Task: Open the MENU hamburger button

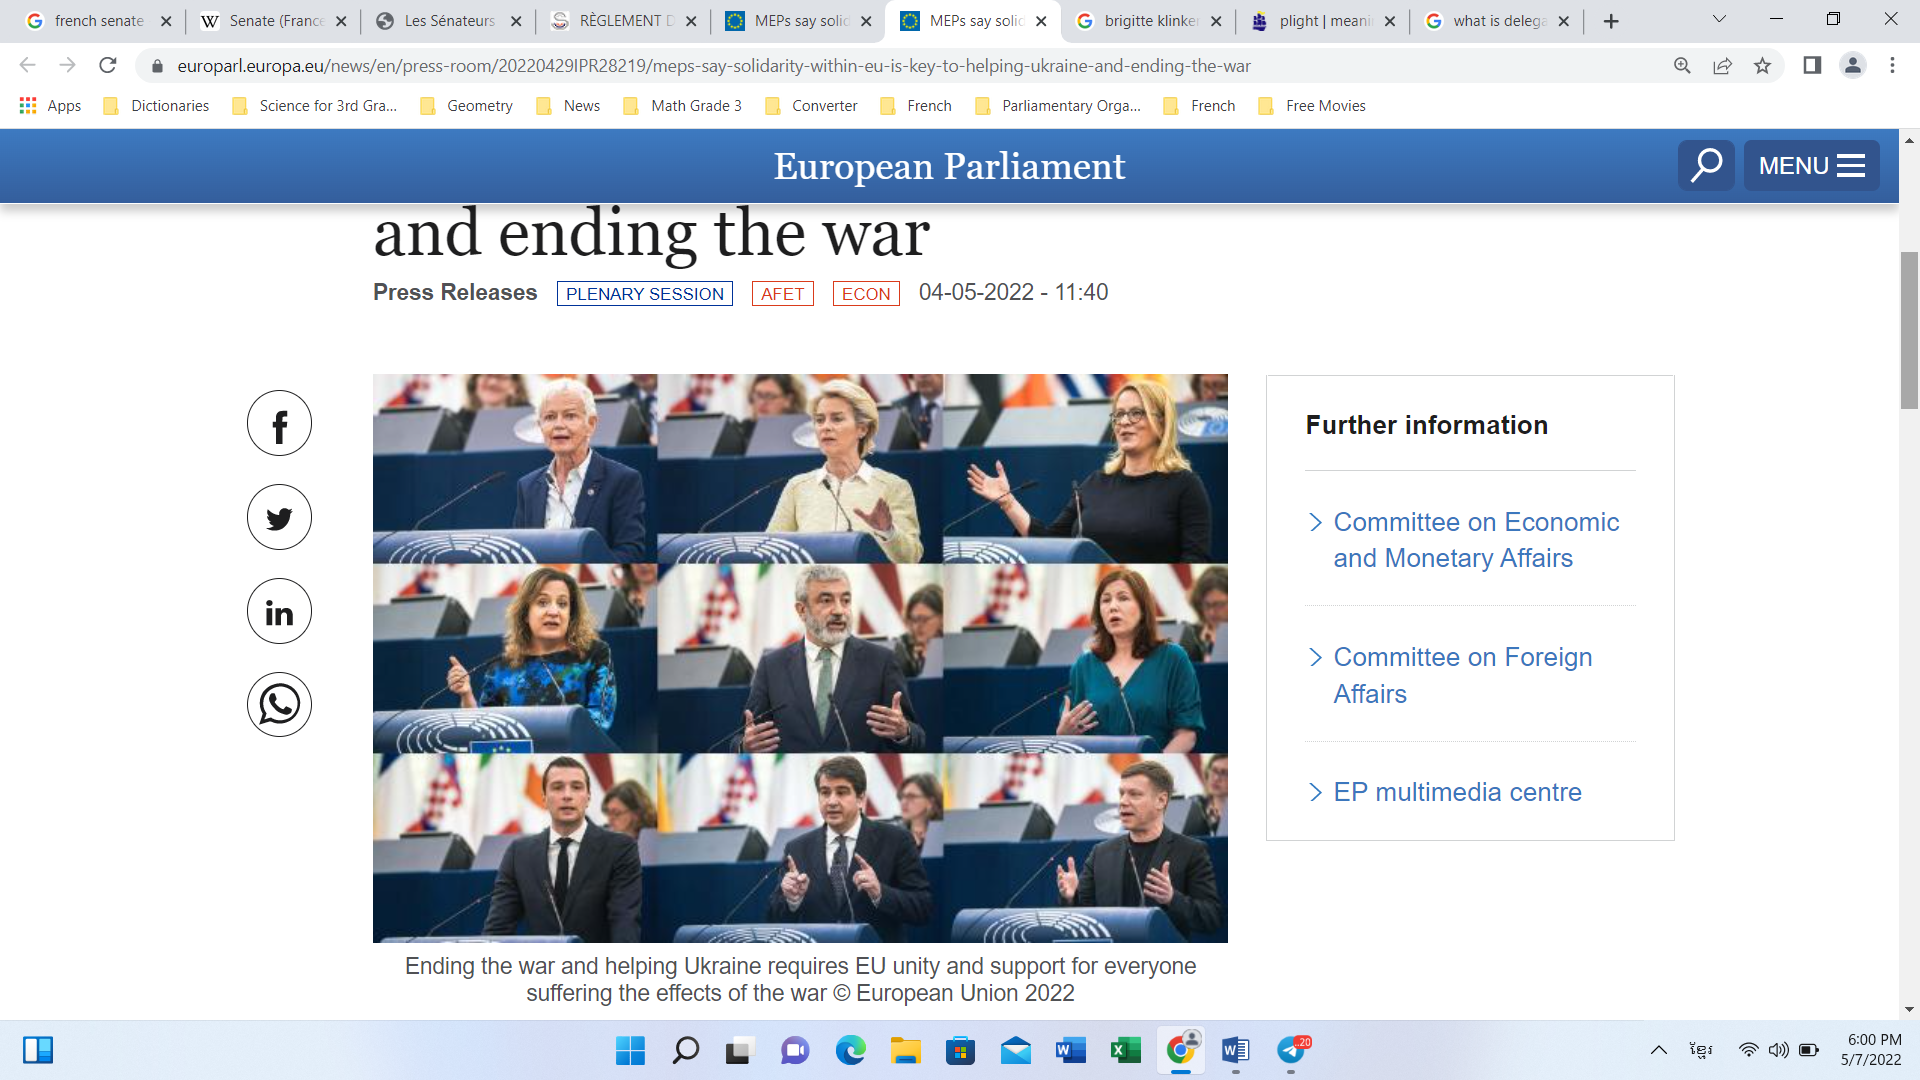Action: click(1811, 165)
